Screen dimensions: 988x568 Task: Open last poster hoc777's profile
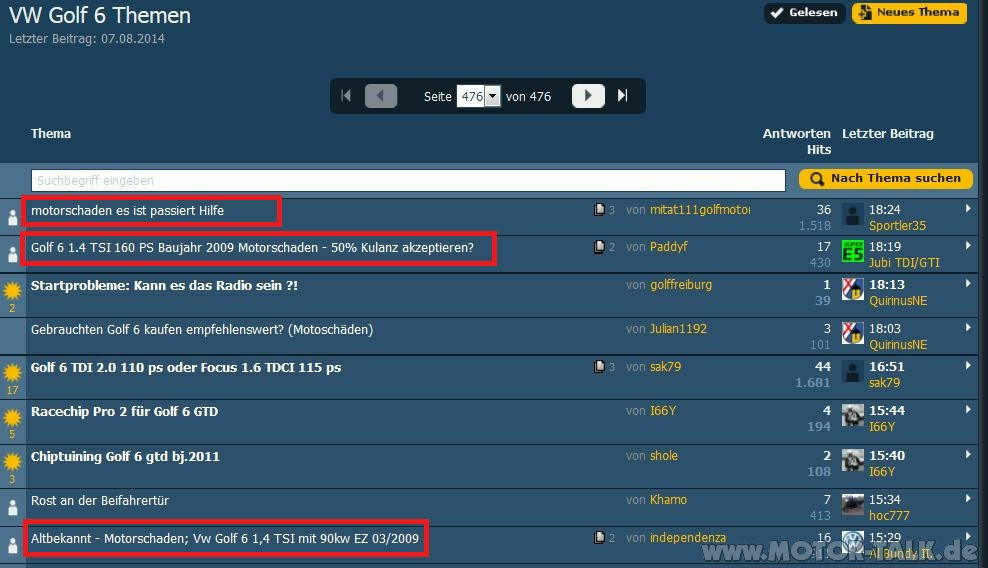click(x=889, y=515)
